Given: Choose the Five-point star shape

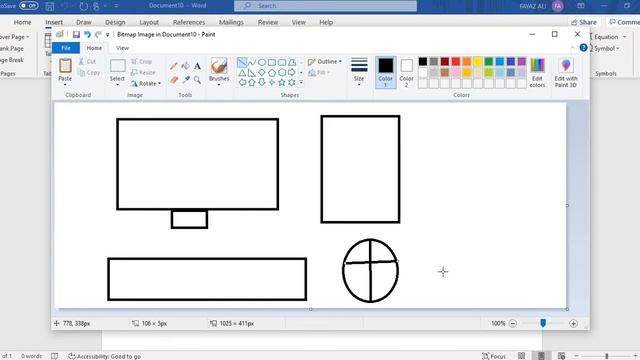Looking at the screenshot, I should click(x=282, y=82).
